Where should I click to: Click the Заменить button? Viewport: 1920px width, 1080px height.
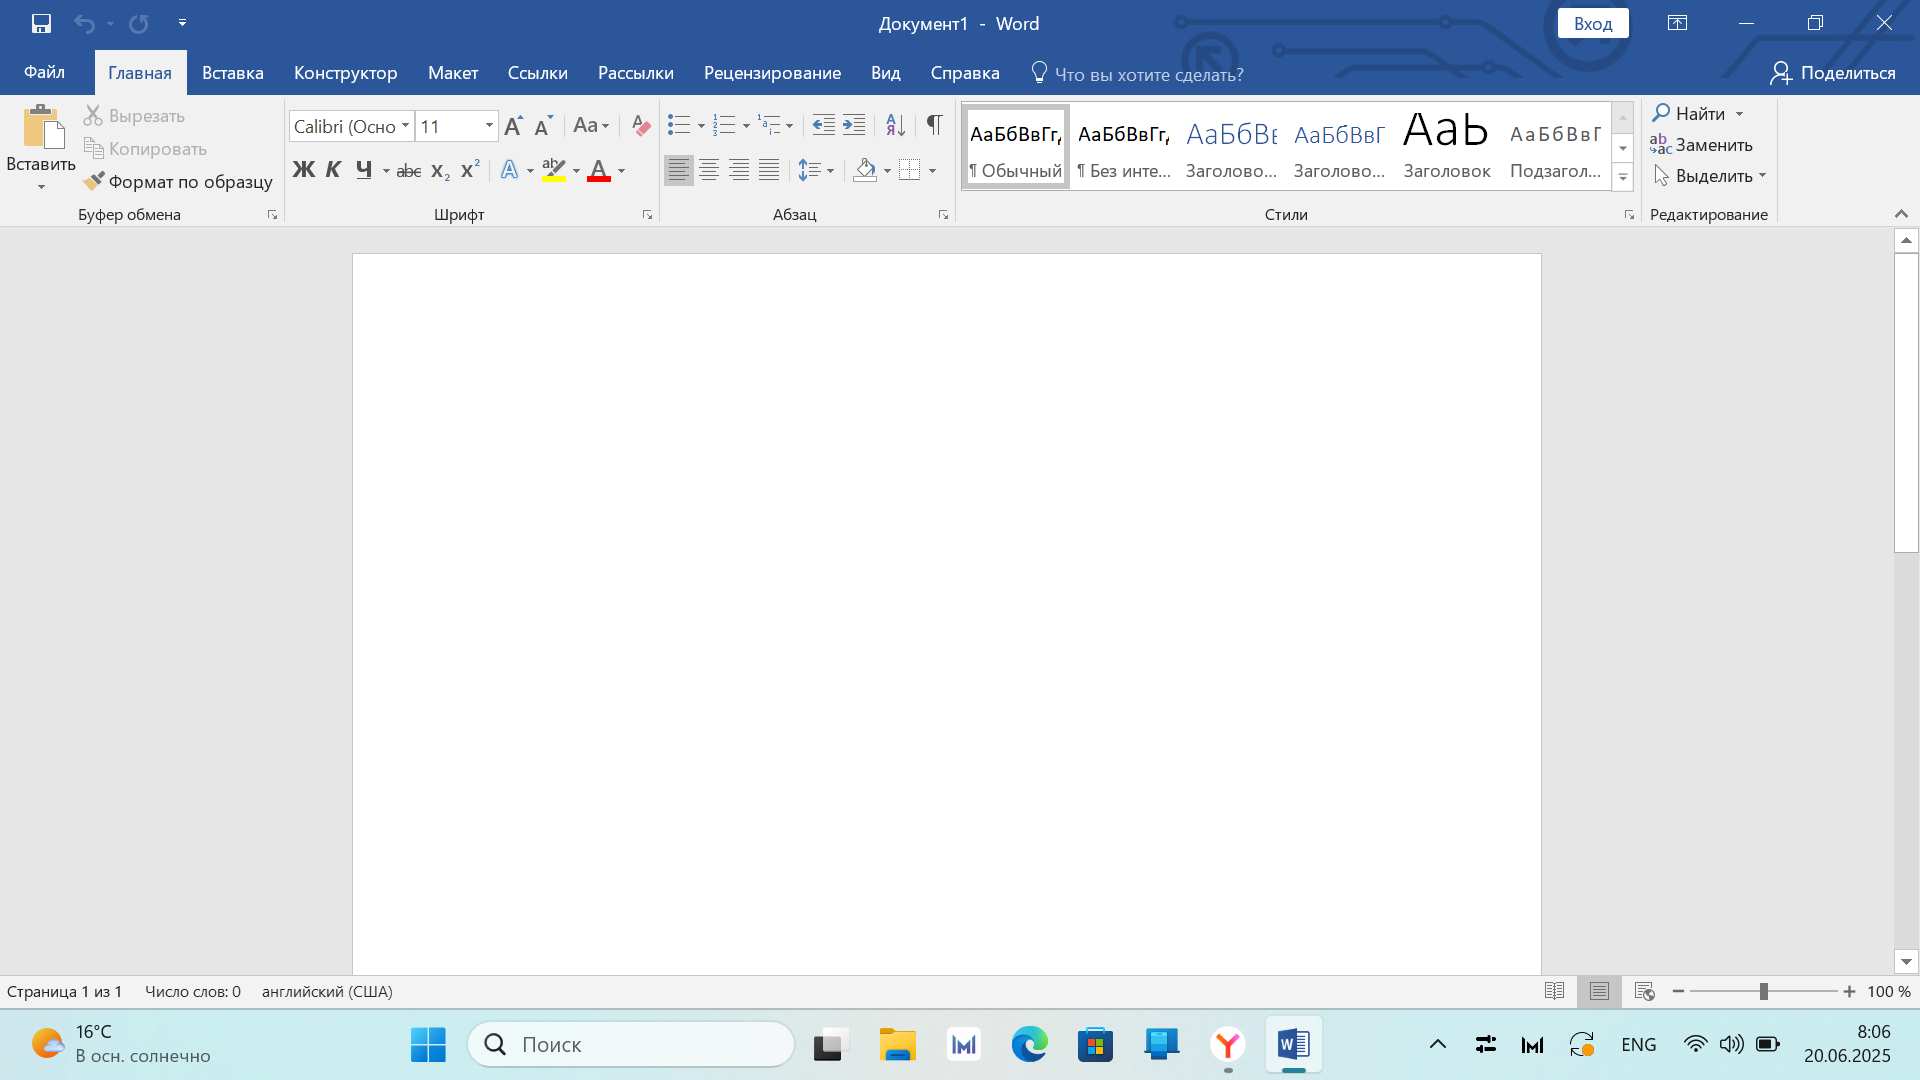[1702, 145]
